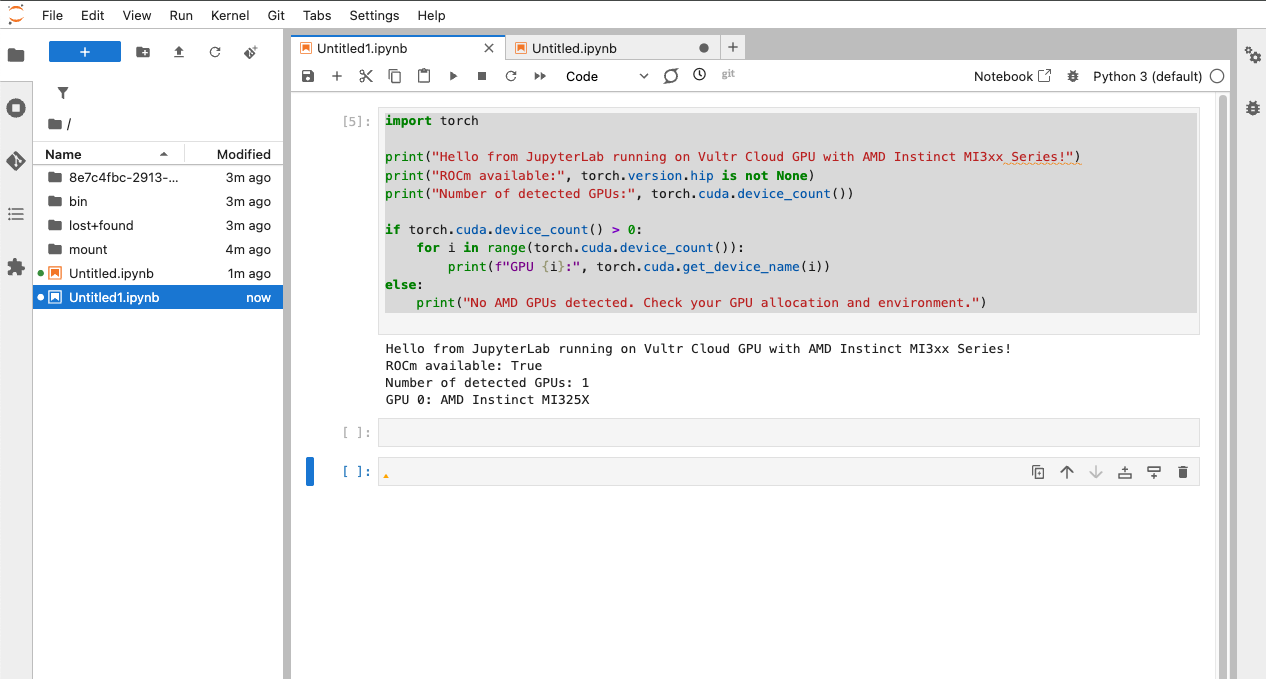This screenshot has height=679, width=1266.
Task: Click the clock icon in notebook toolbar
Action: [x=699, y=75]
